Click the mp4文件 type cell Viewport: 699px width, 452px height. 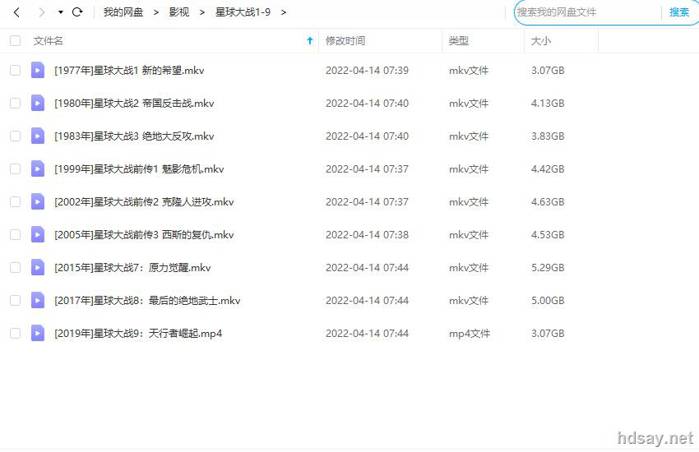coord(469,333)
